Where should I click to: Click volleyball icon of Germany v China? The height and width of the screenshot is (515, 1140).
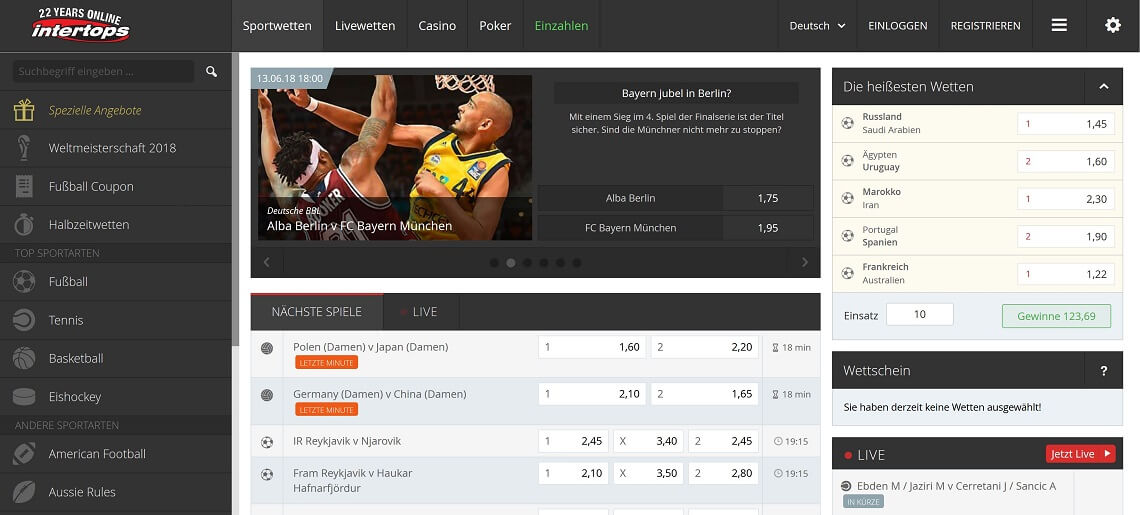coord(267,395)
